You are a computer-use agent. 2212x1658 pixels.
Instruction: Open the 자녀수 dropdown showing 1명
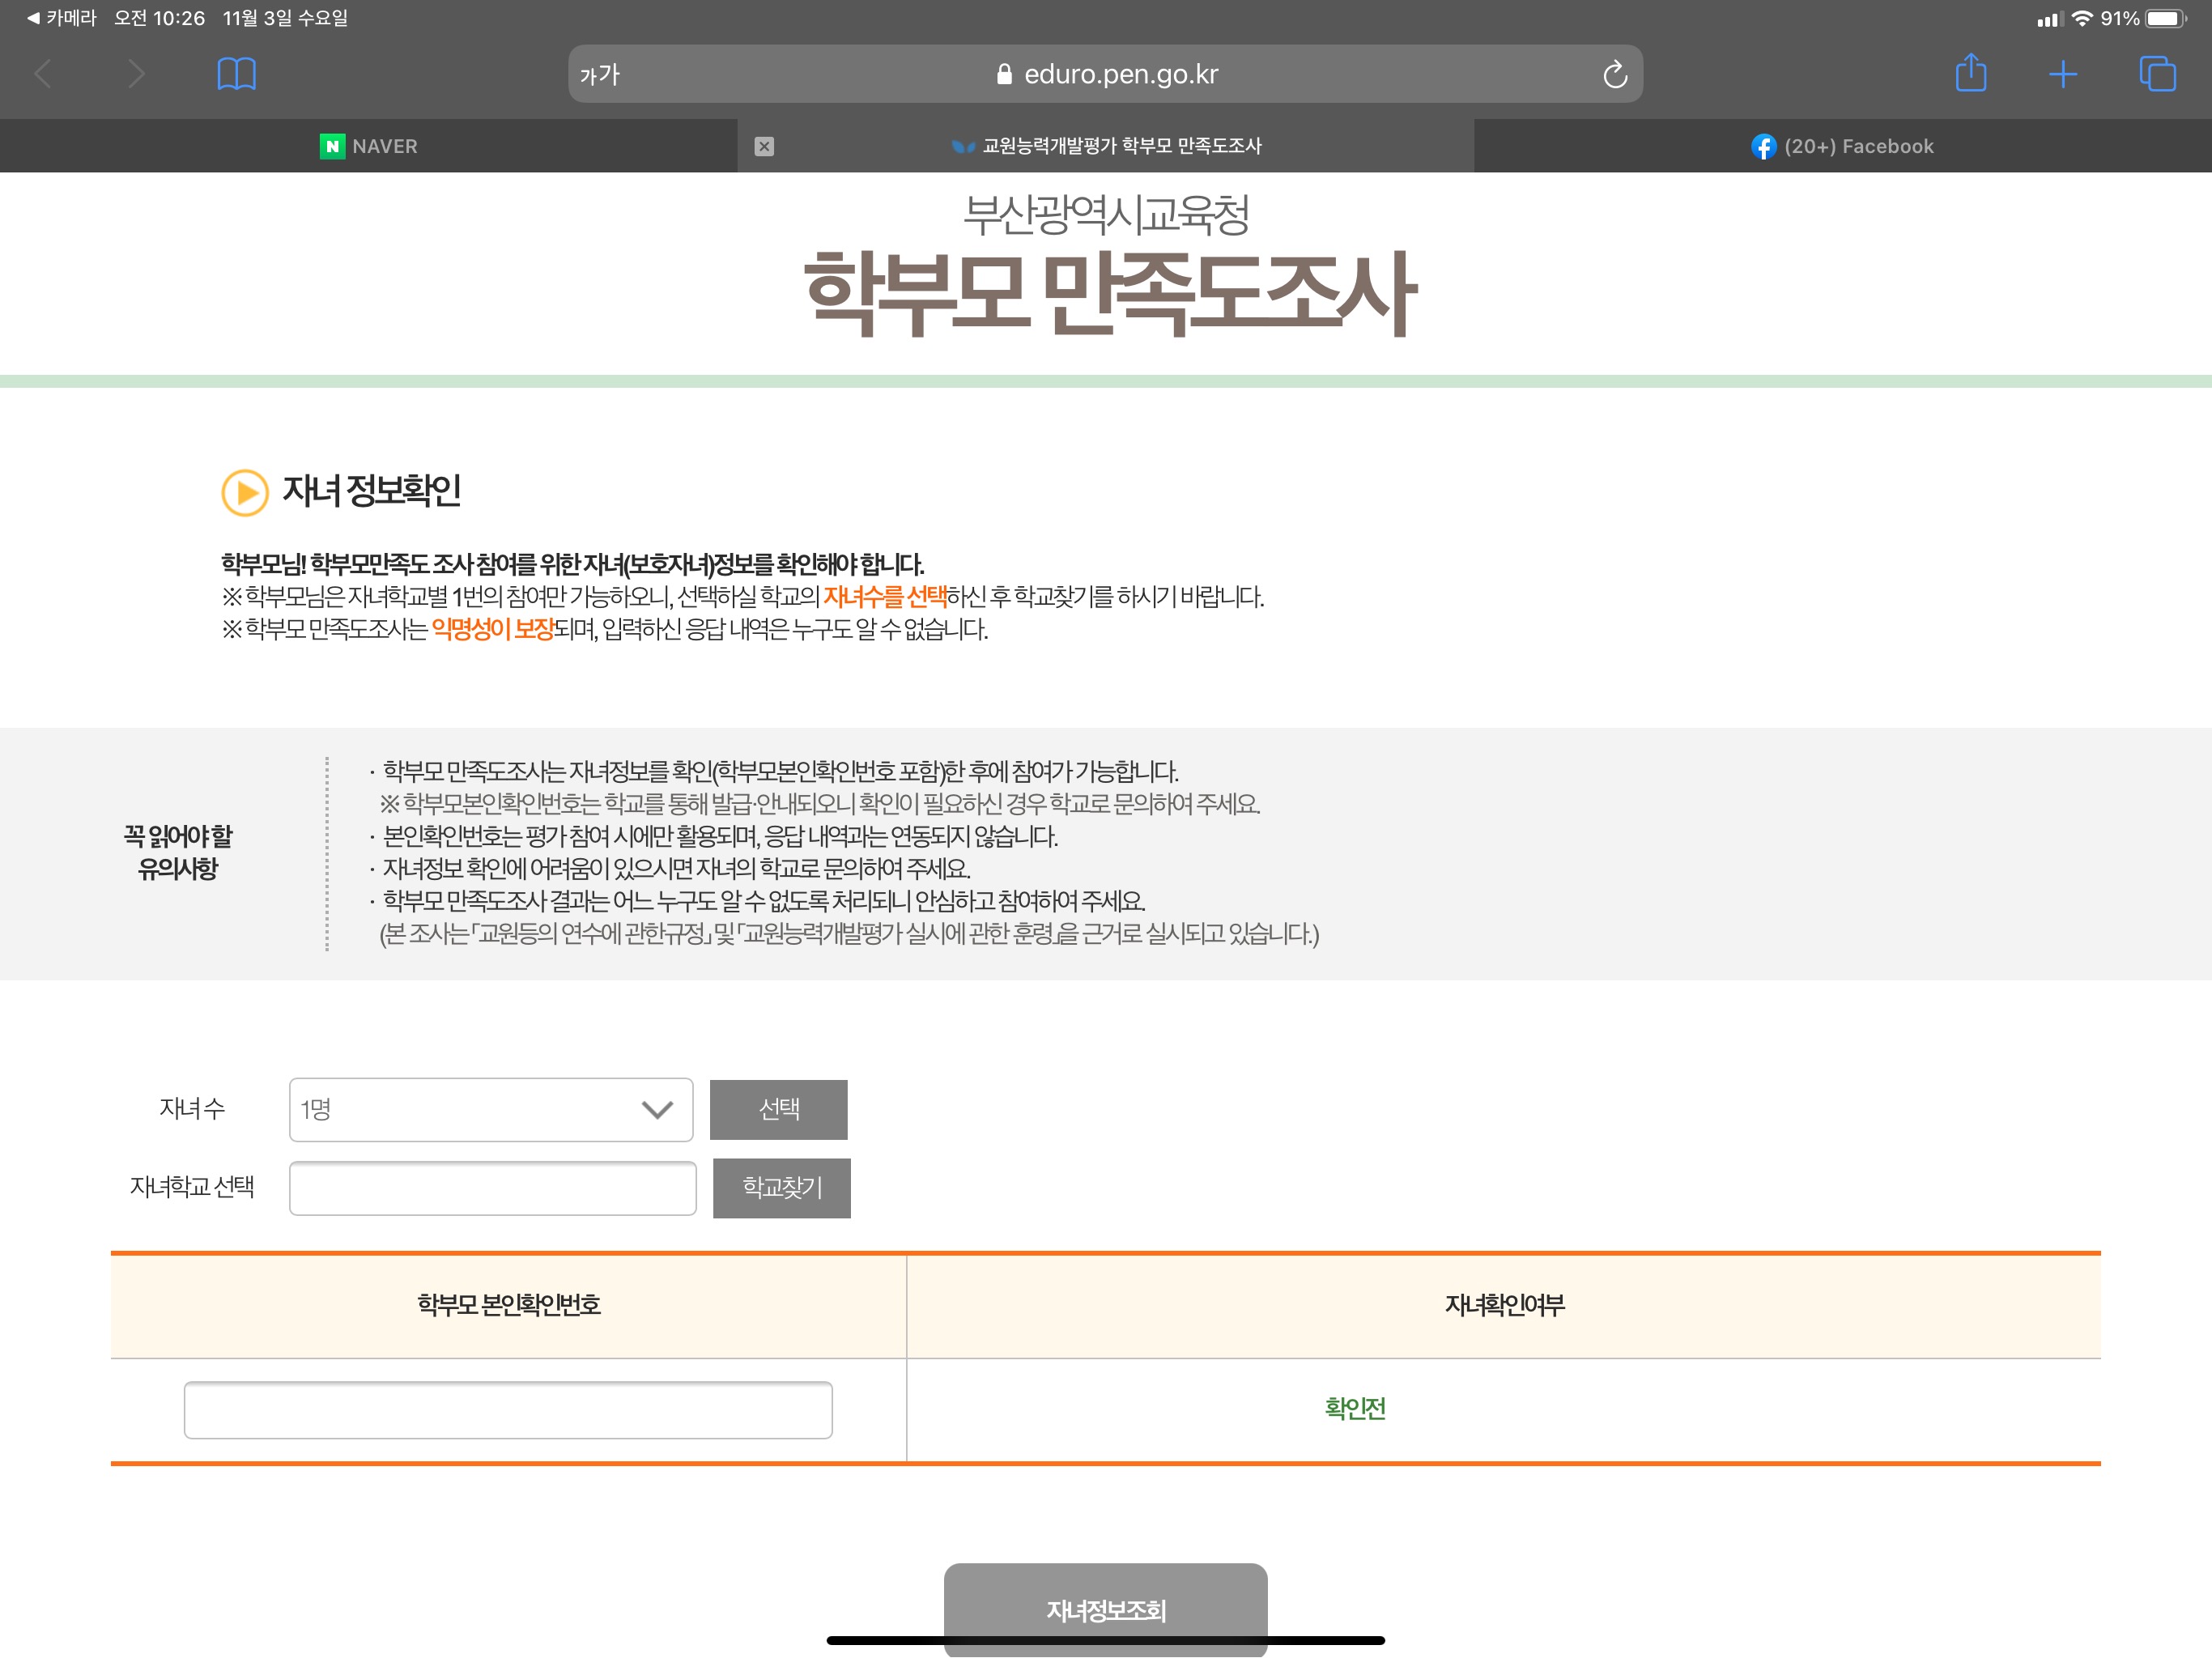[x=490, y=1109]
